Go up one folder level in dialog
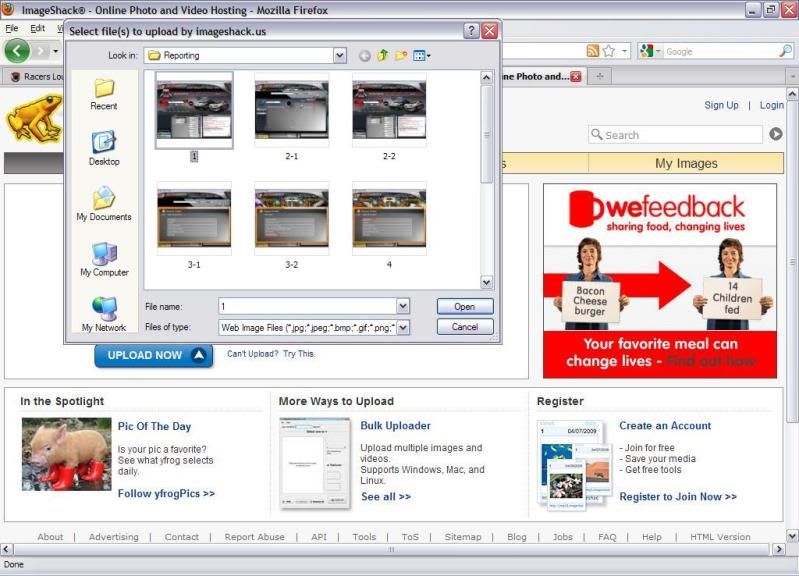 (x=383, y=56)
